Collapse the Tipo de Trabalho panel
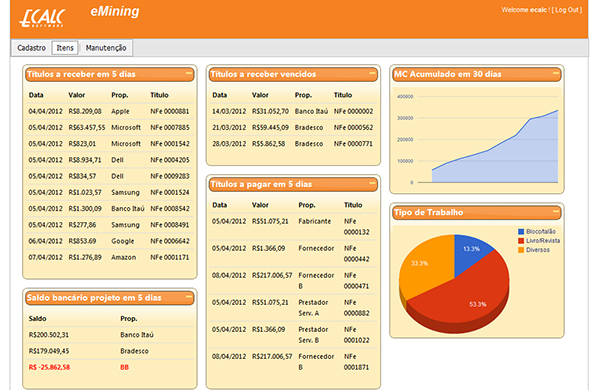Viewport: 600px width, 390px height. [x=556, y=211]
